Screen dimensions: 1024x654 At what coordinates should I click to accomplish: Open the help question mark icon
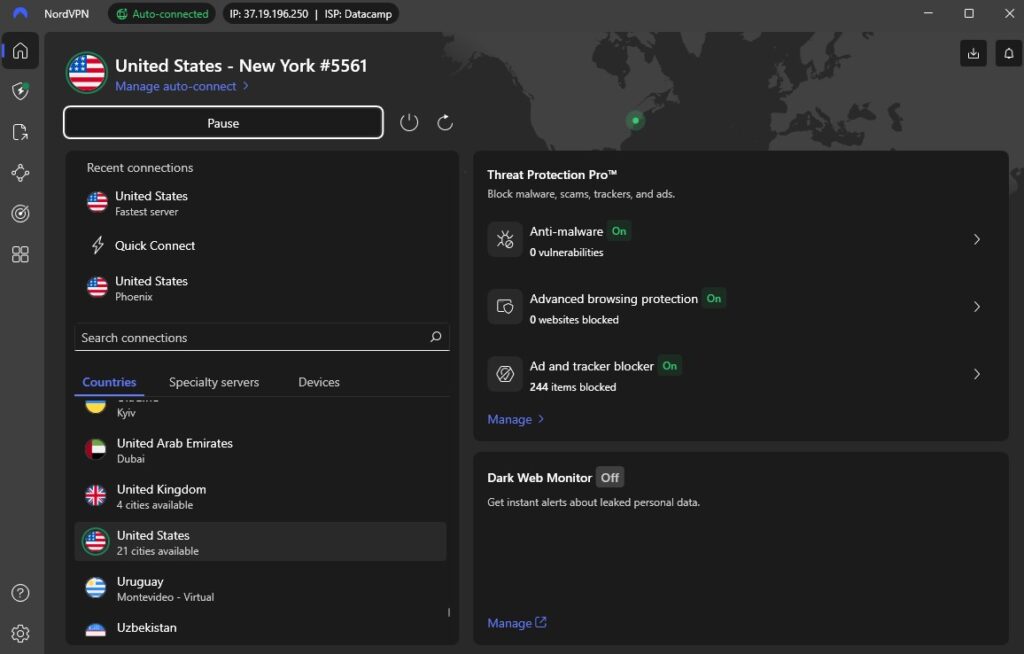pos(20,593)
